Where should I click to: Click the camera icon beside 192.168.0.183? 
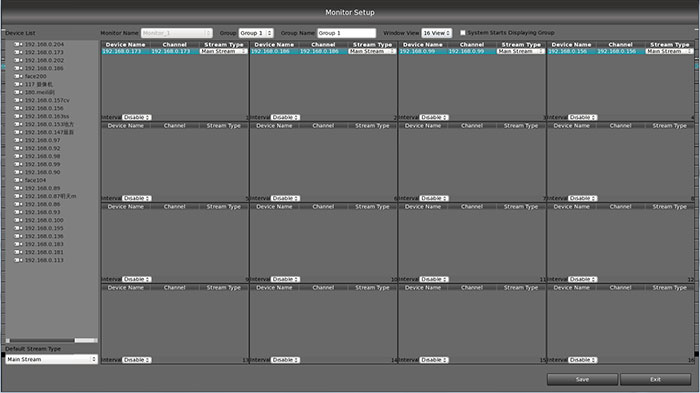tap(18, 244)
